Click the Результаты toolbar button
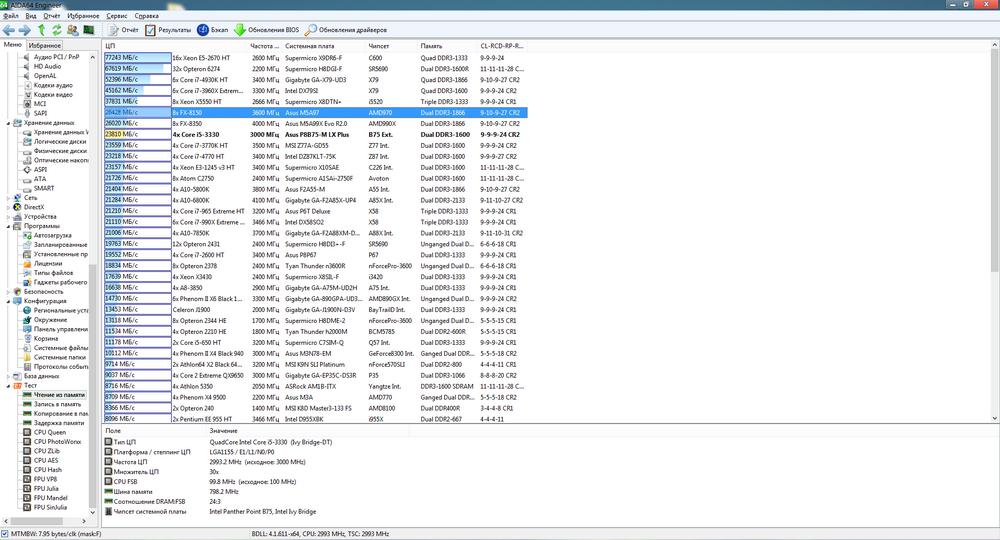 click(168, 30)
